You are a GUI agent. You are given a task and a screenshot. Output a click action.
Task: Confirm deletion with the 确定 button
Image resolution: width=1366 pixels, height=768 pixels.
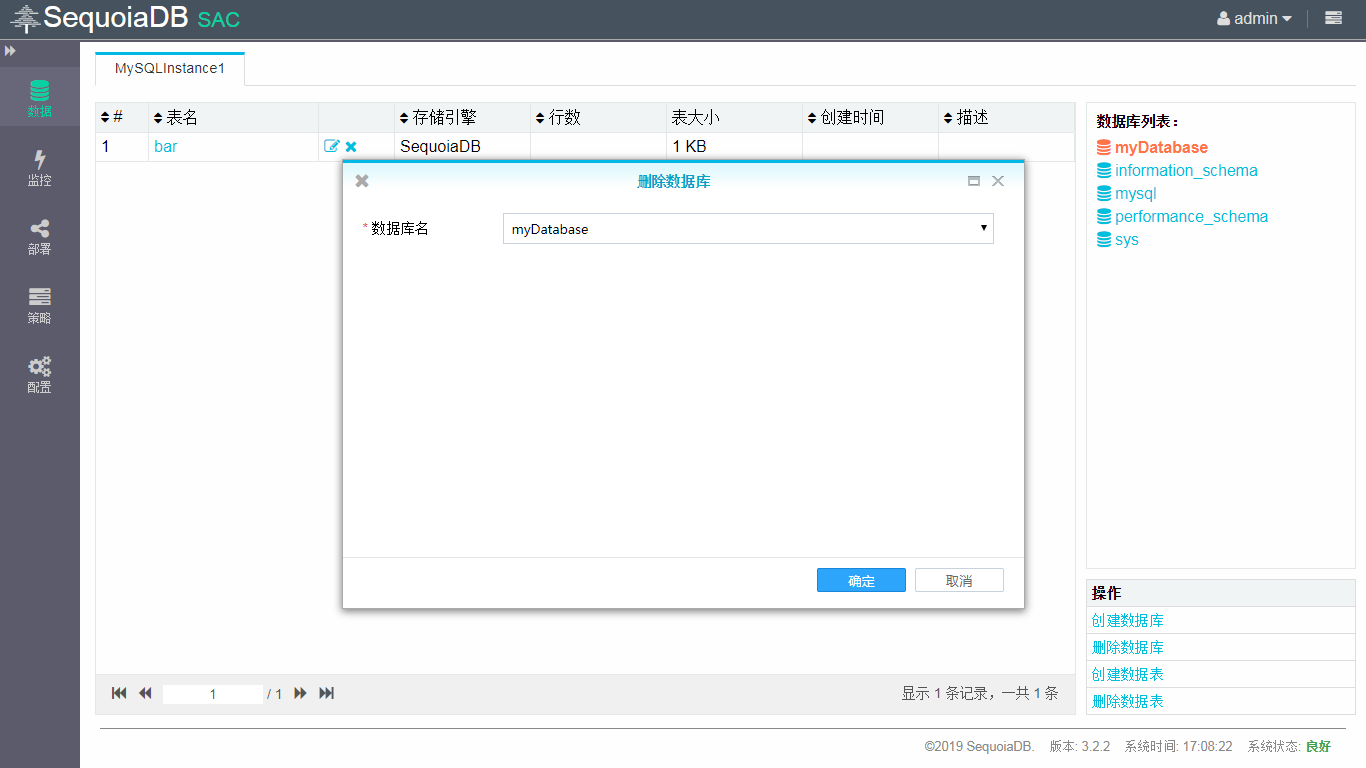pyautogui.click(x=861, y=580)
